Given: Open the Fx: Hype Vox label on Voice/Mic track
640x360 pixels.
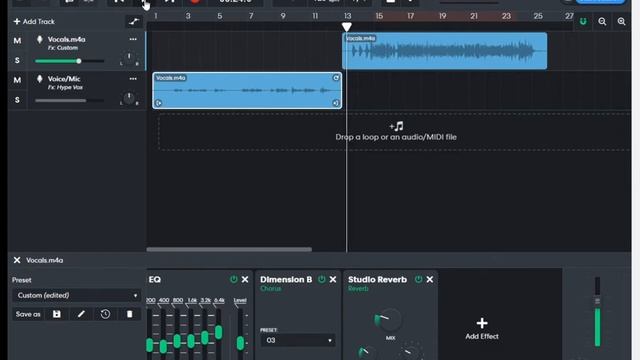Looking at the screenshot, I should (65, 87).
